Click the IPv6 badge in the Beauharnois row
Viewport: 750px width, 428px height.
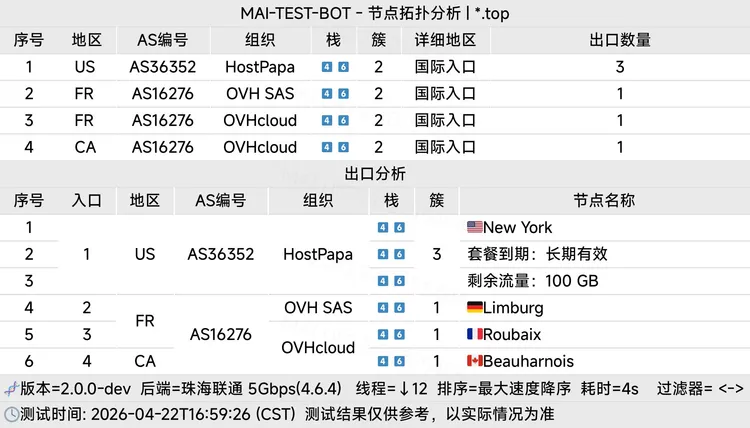click(x=400, y=361)
